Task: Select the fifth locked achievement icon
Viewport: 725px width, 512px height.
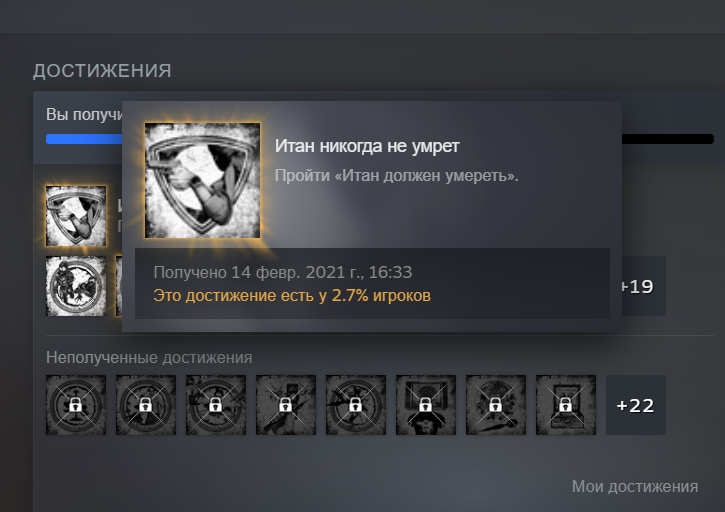Action: (x=356, y=405)
